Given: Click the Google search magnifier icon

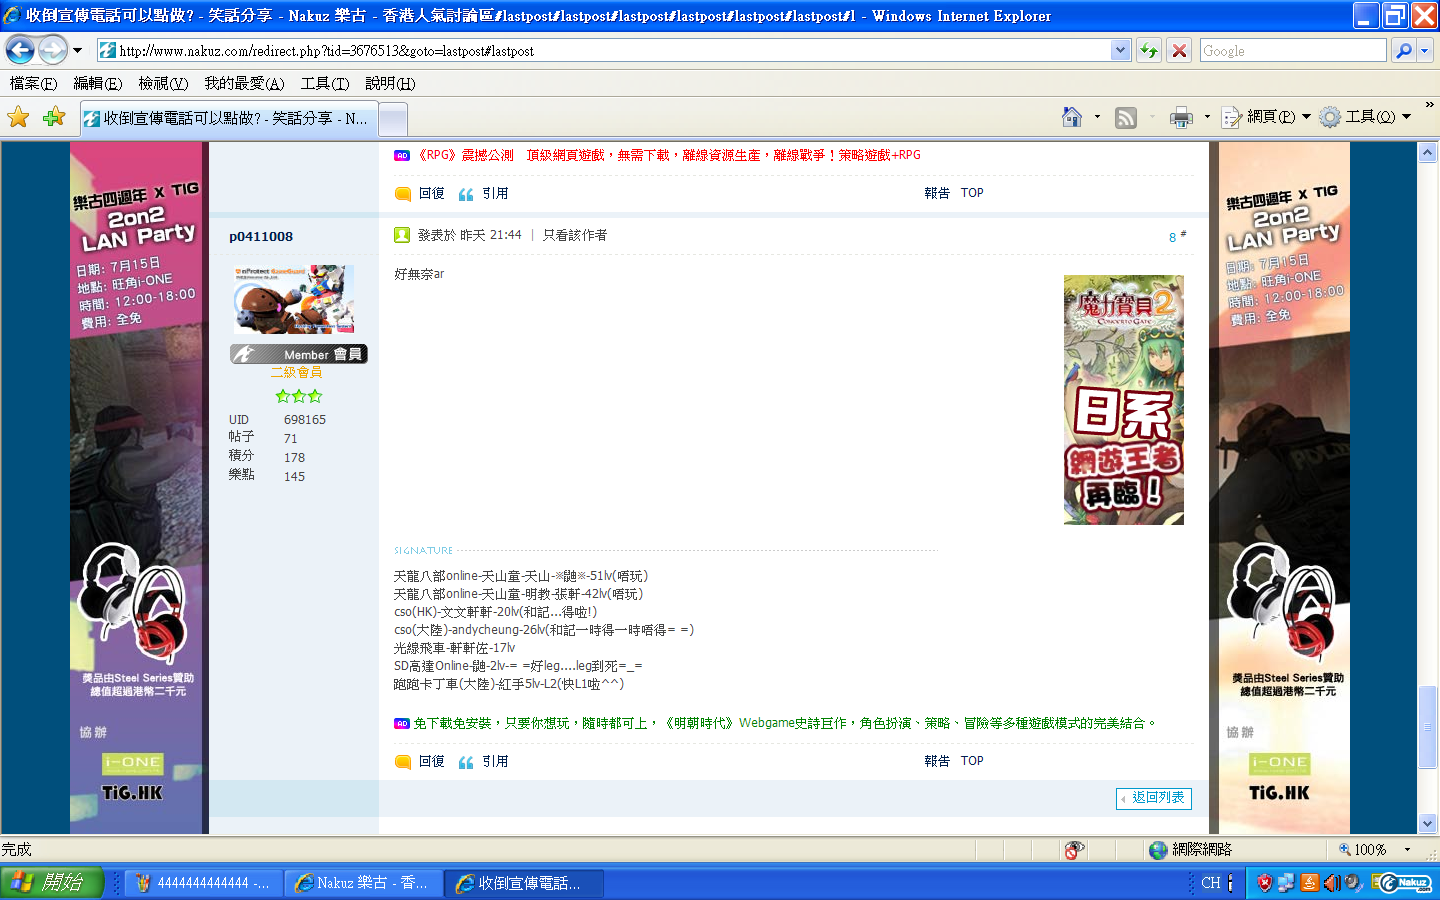Looking at the screenshot, I should (x=1404, y=50).
